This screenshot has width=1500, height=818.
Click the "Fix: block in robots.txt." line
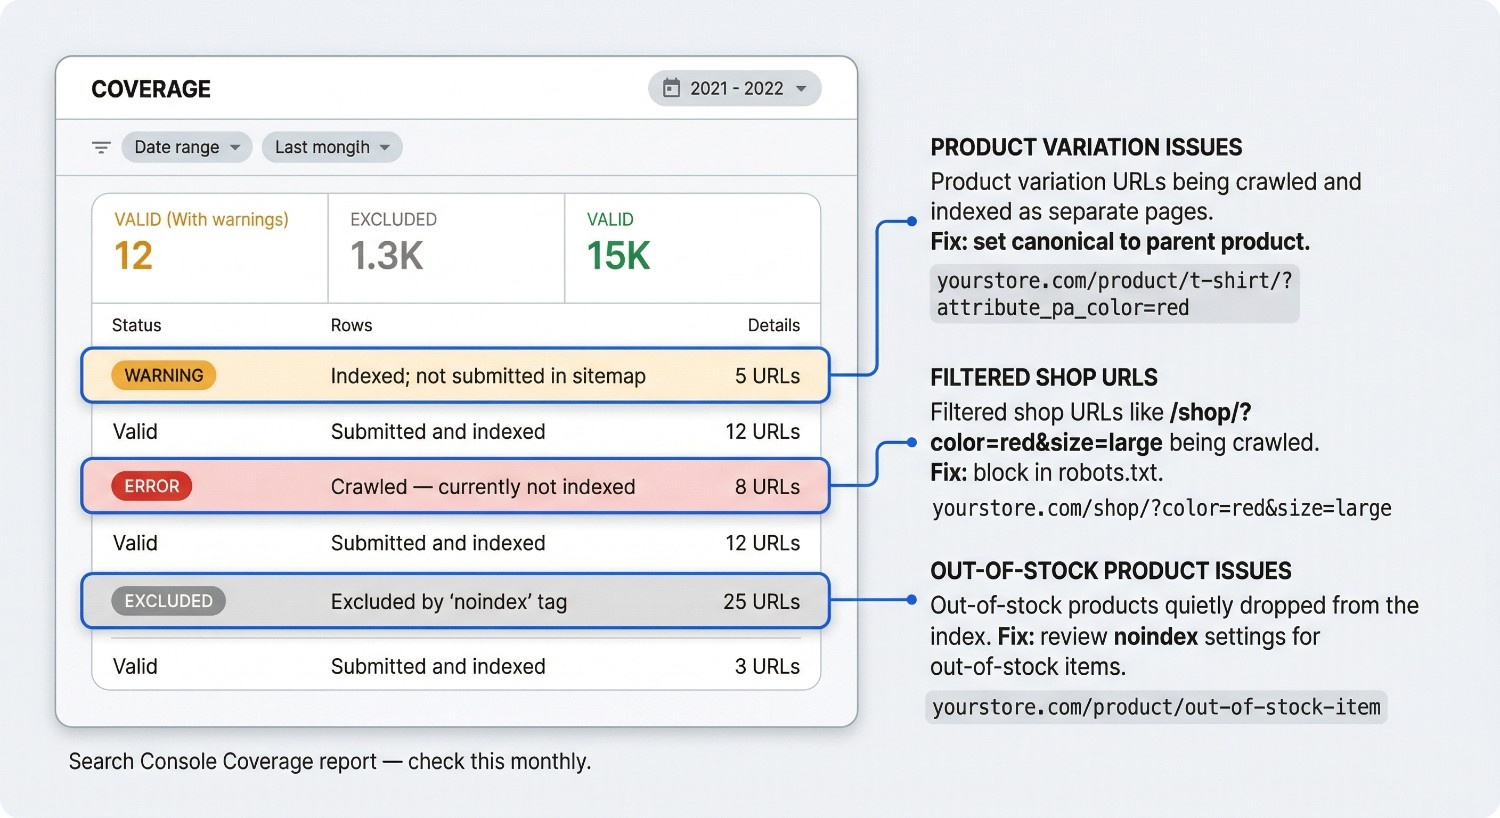[1047, 472]
